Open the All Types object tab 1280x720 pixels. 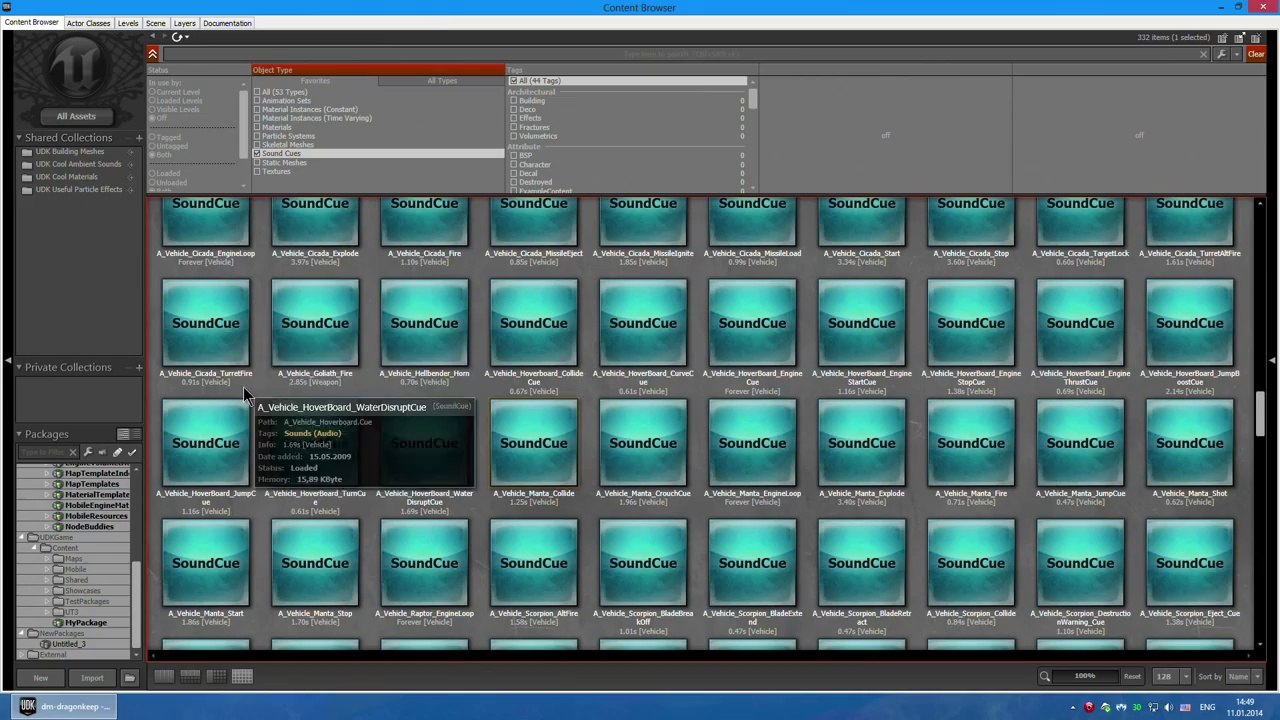(x=442, y=81)
